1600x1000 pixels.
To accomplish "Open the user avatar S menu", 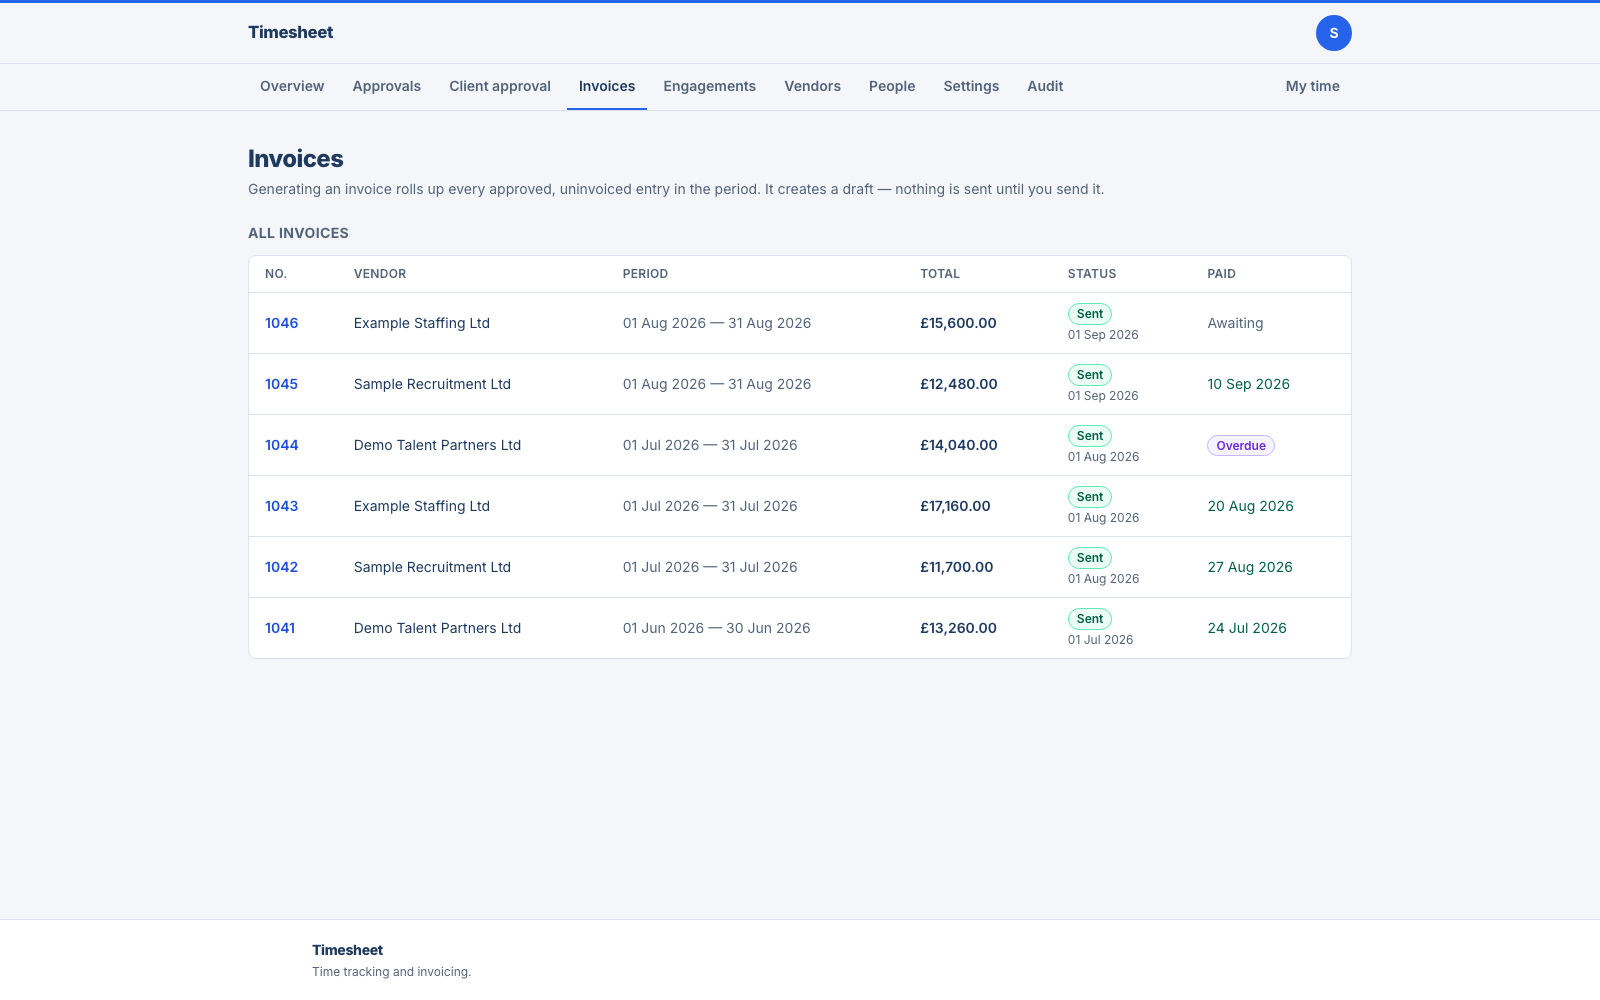I will (x=1333, y=33).
